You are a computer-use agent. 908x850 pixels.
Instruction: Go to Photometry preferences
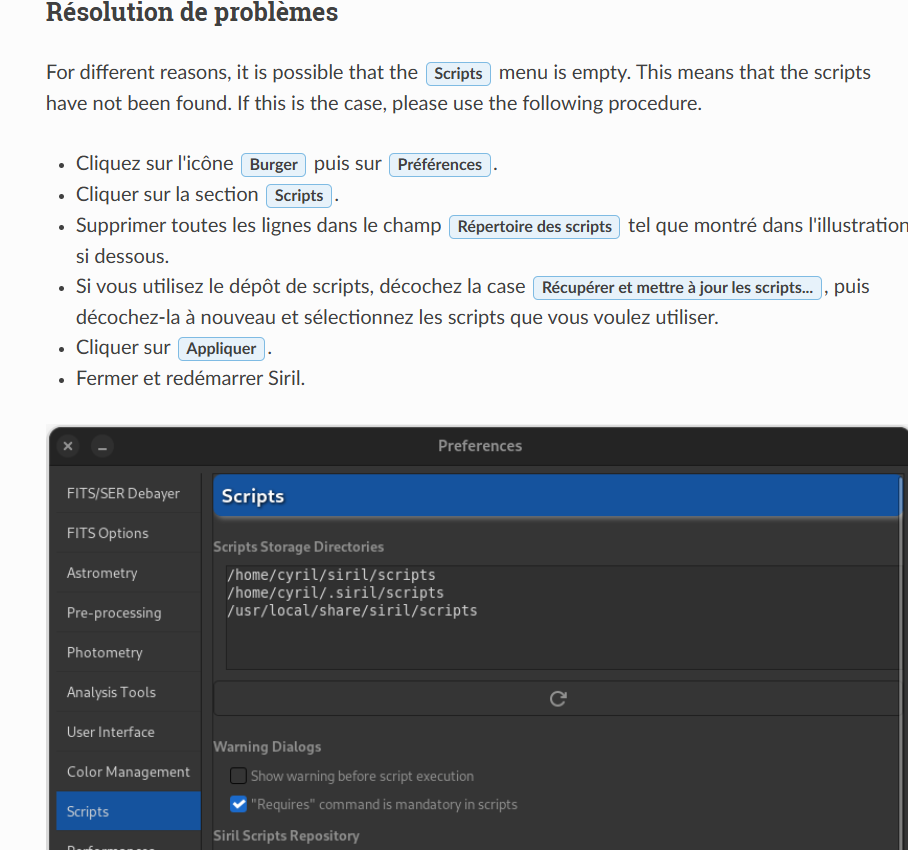click(105, 652)
